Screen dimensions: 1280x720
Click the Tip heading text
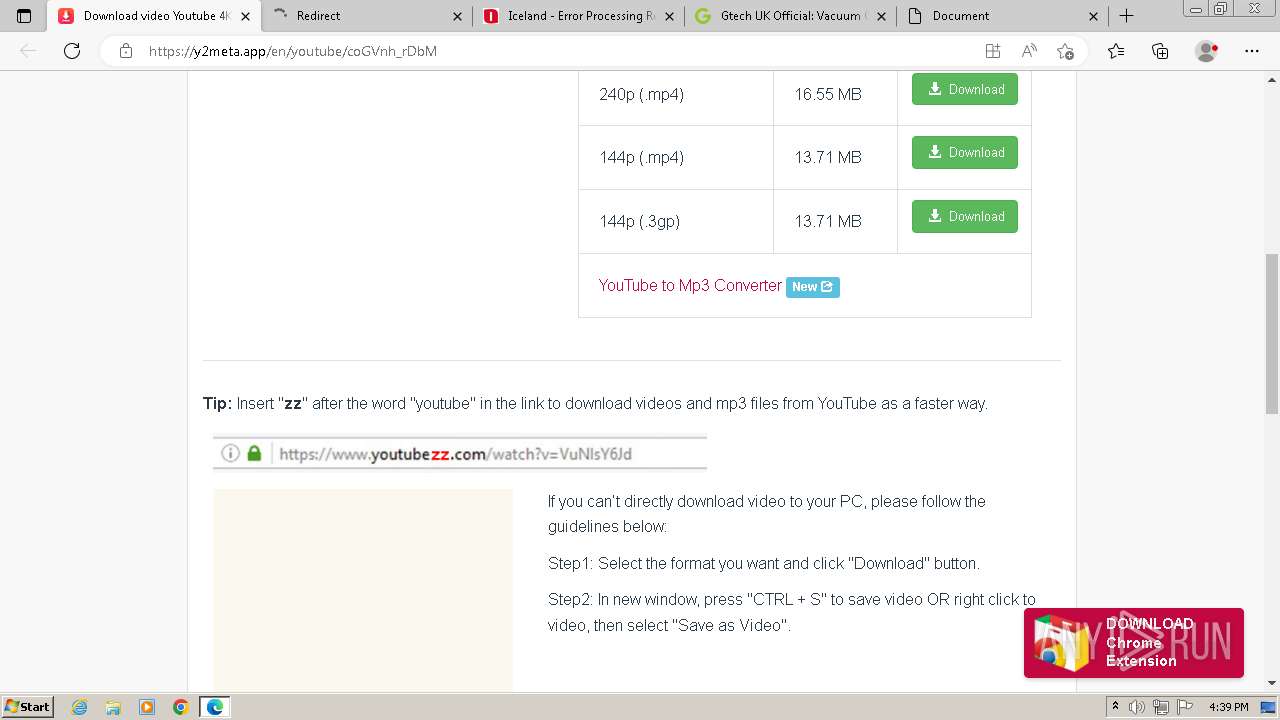click(217, 403)
